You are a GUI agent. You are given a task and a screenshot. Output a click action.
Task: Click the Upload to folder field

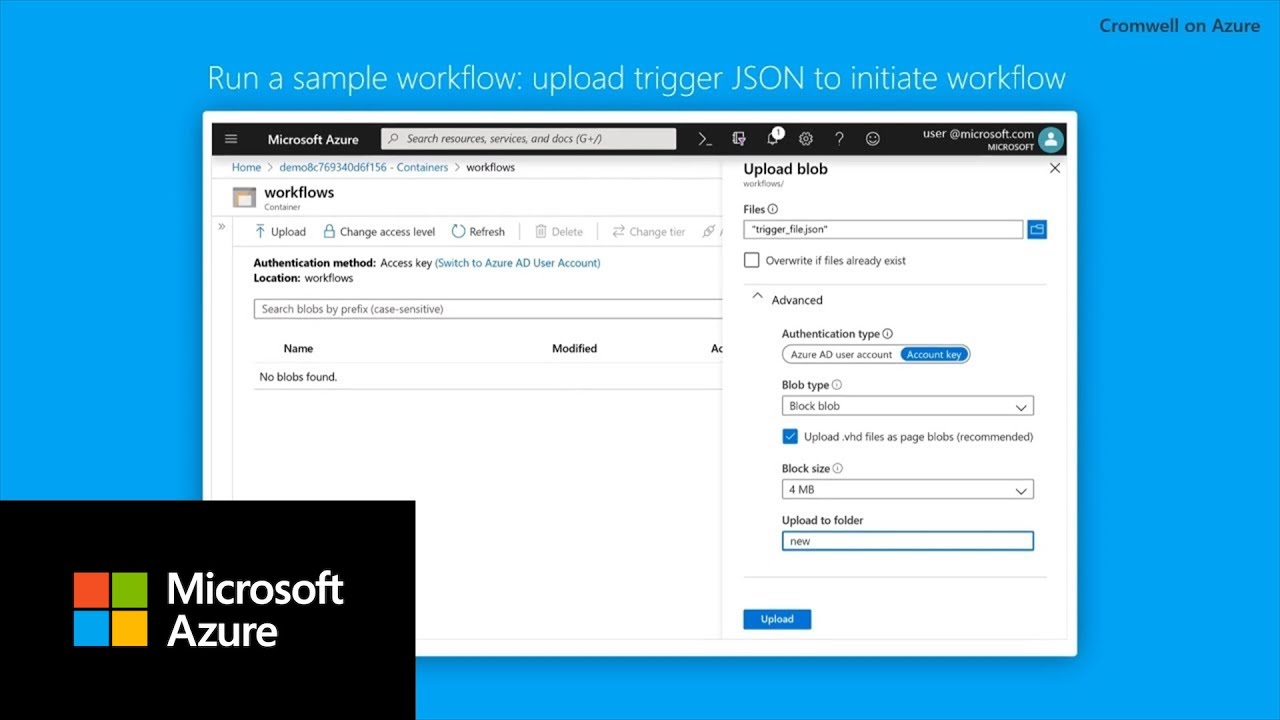tap(908, 541)
